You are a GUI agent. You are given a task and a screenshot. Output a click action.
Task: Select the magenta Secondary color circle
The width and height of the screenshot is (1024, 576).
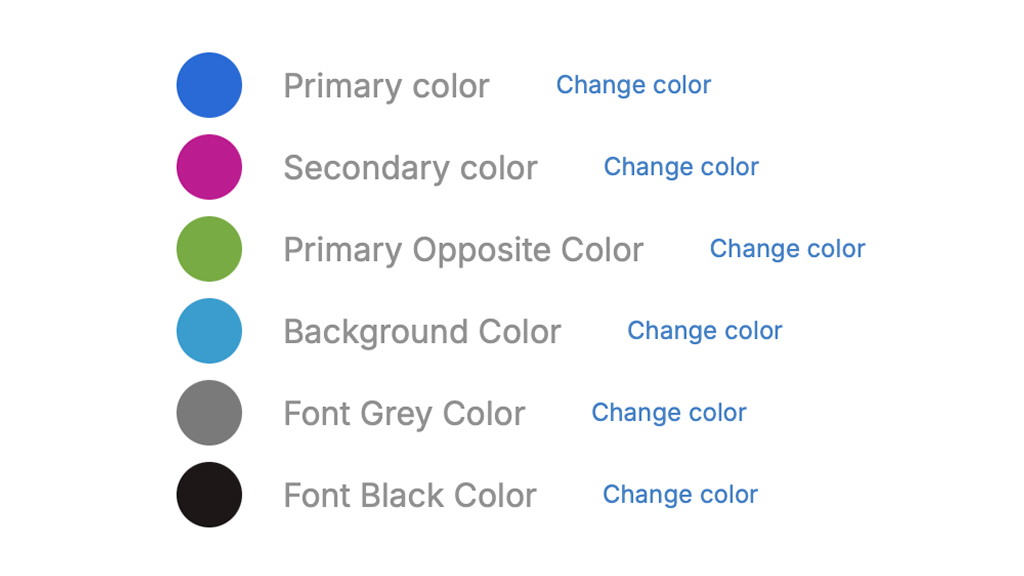point(209,167)
